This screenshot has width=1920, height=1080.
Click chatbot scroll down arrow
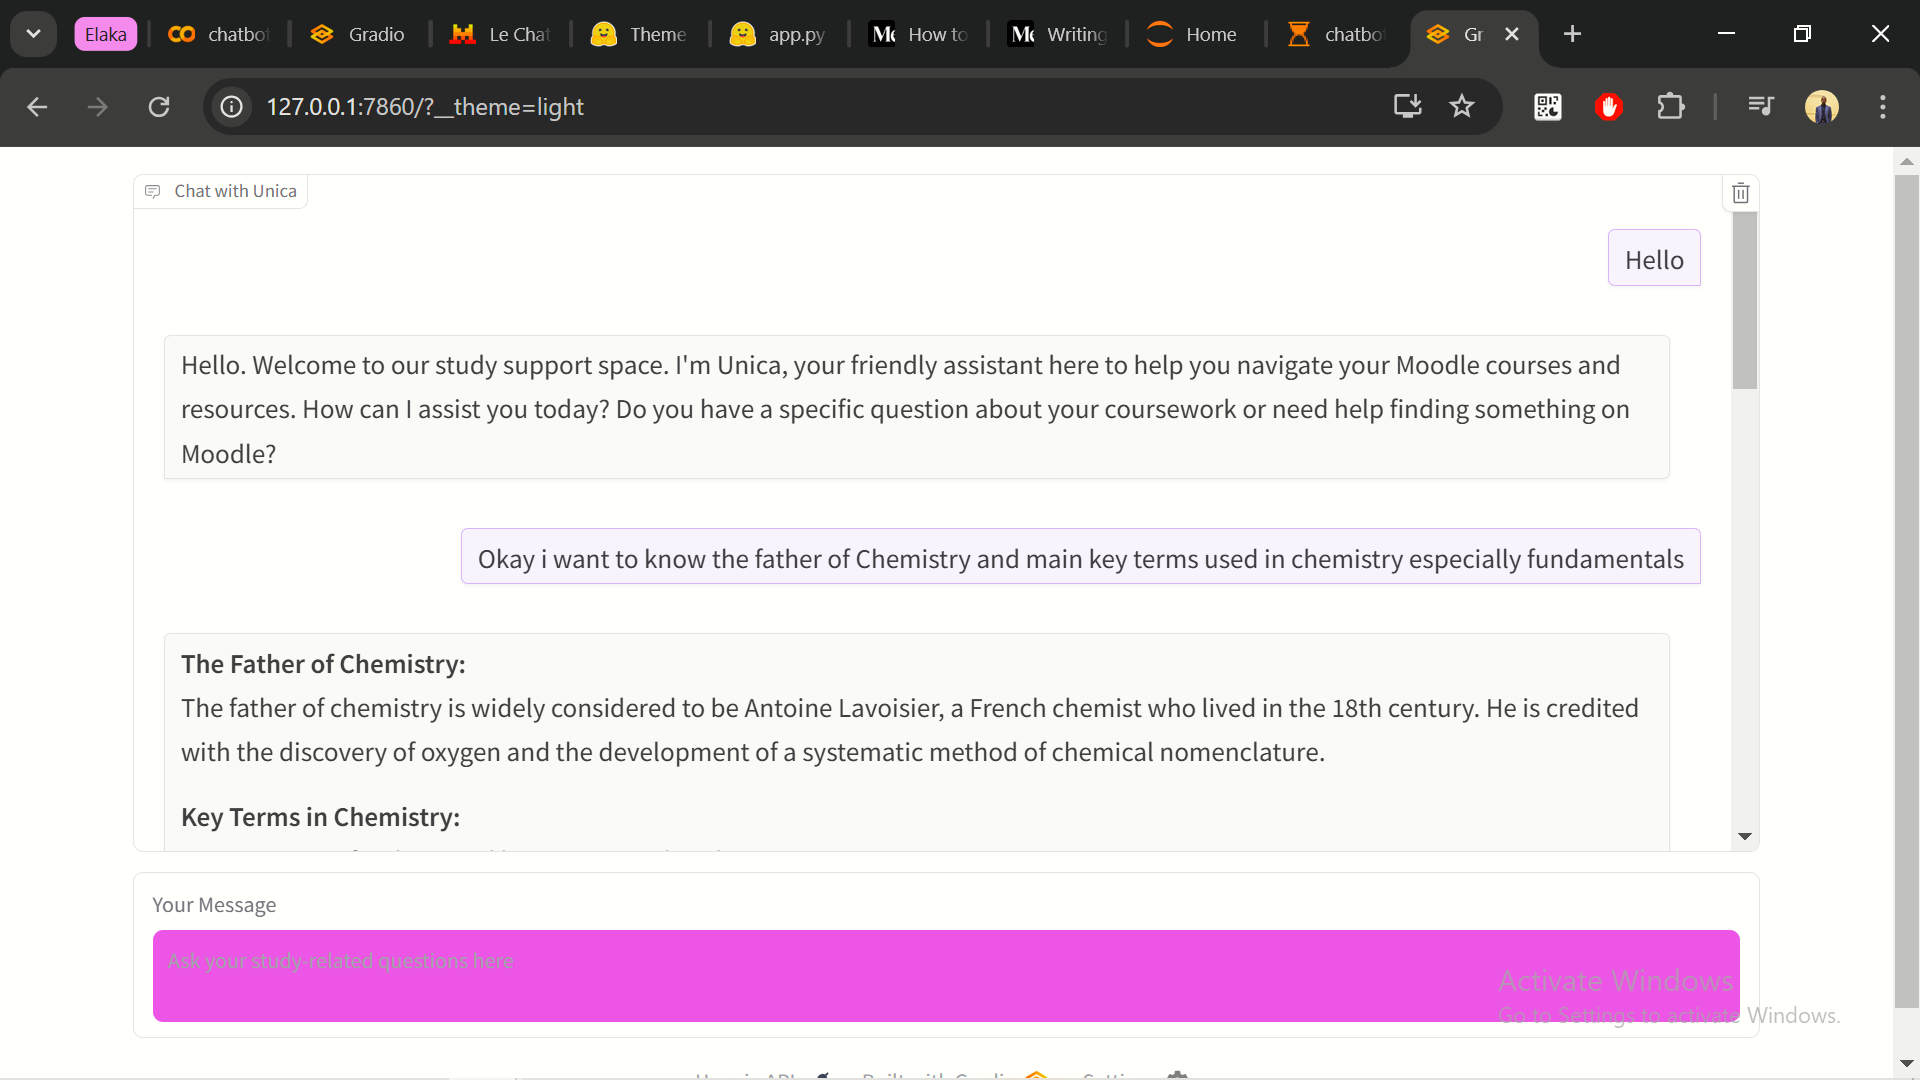coord(1745,836)
